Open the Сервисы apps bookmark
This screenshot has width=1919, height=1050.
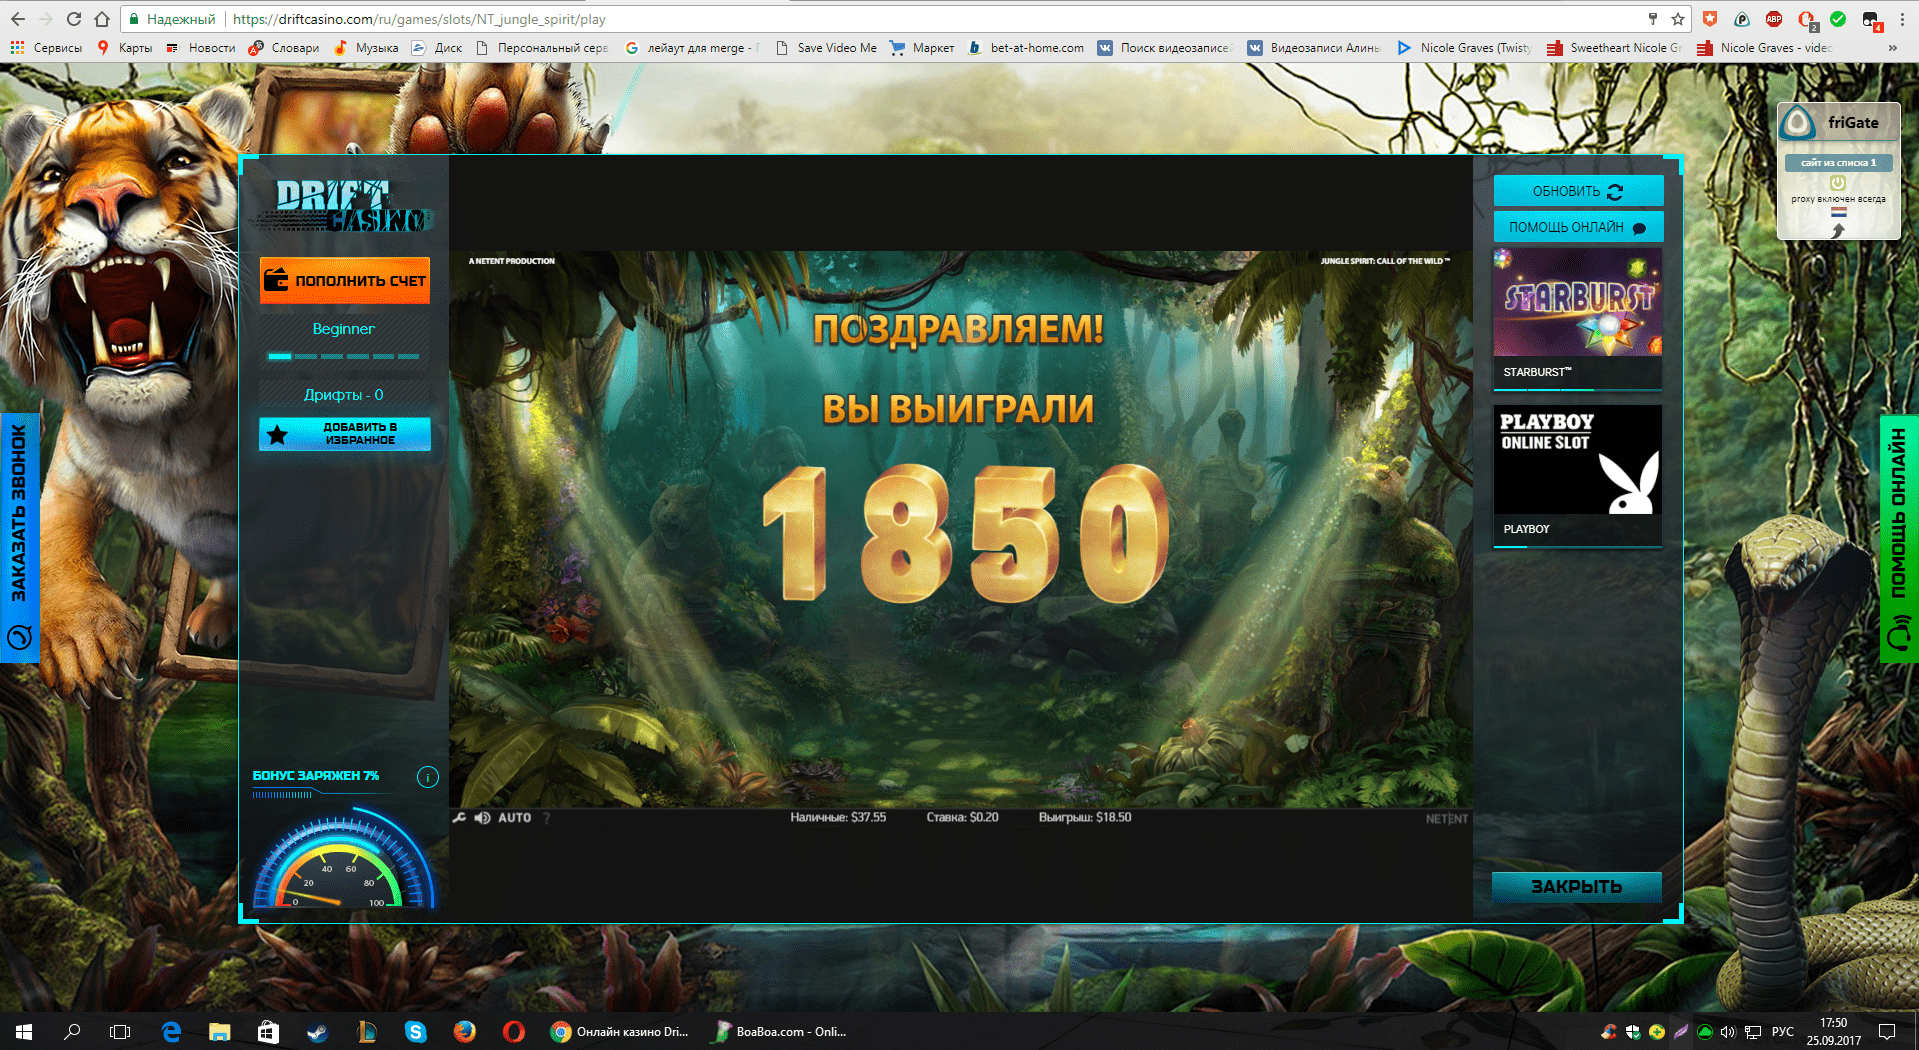point(47,48)
